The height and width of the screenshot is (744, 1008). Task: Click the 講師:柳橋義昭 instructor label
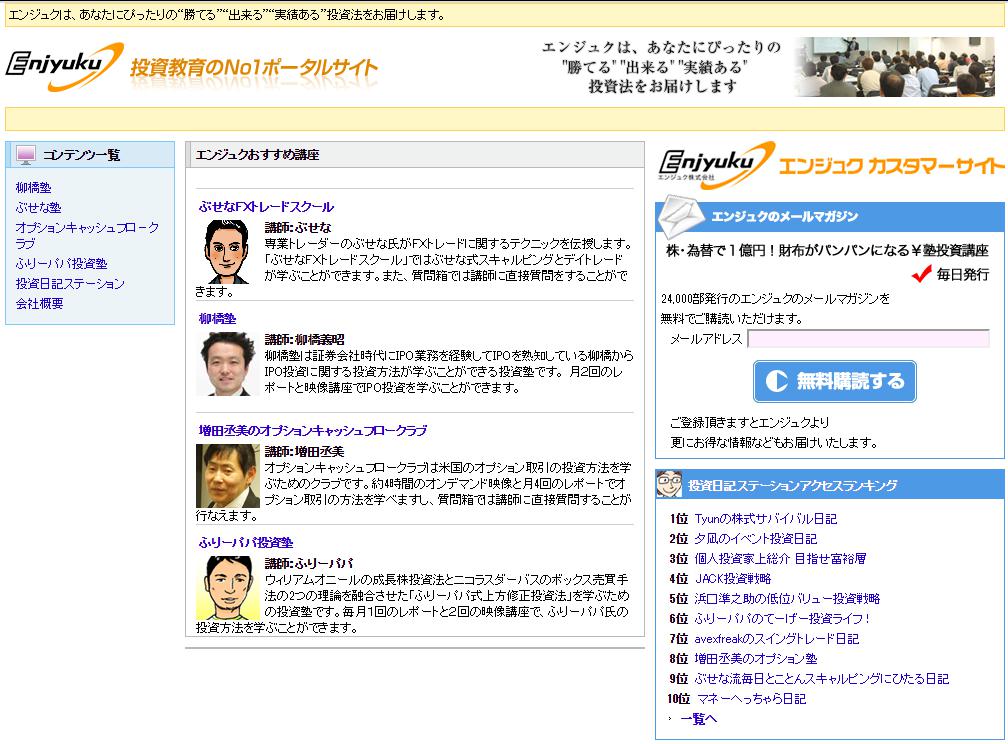[x=304, y=340]
